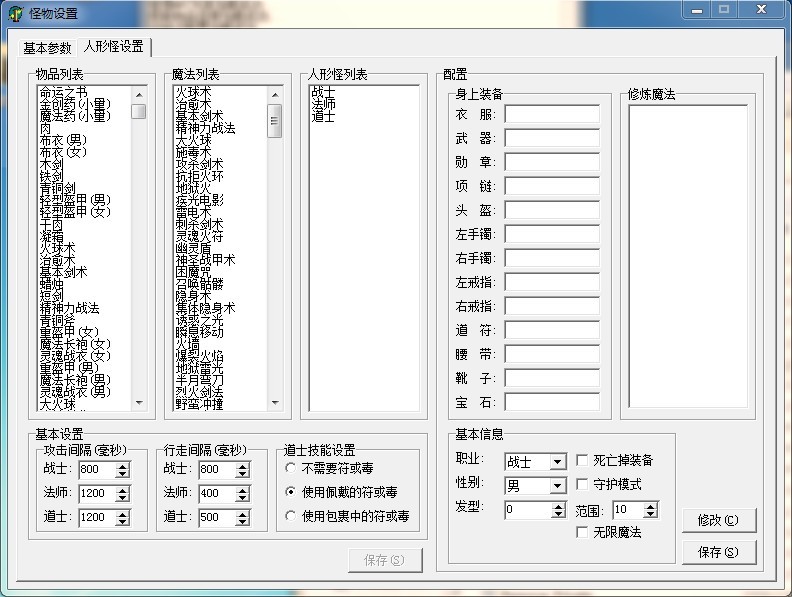Check the 无限魔法 unlimited magic option
Screen dimensions: 792x597
582,533
